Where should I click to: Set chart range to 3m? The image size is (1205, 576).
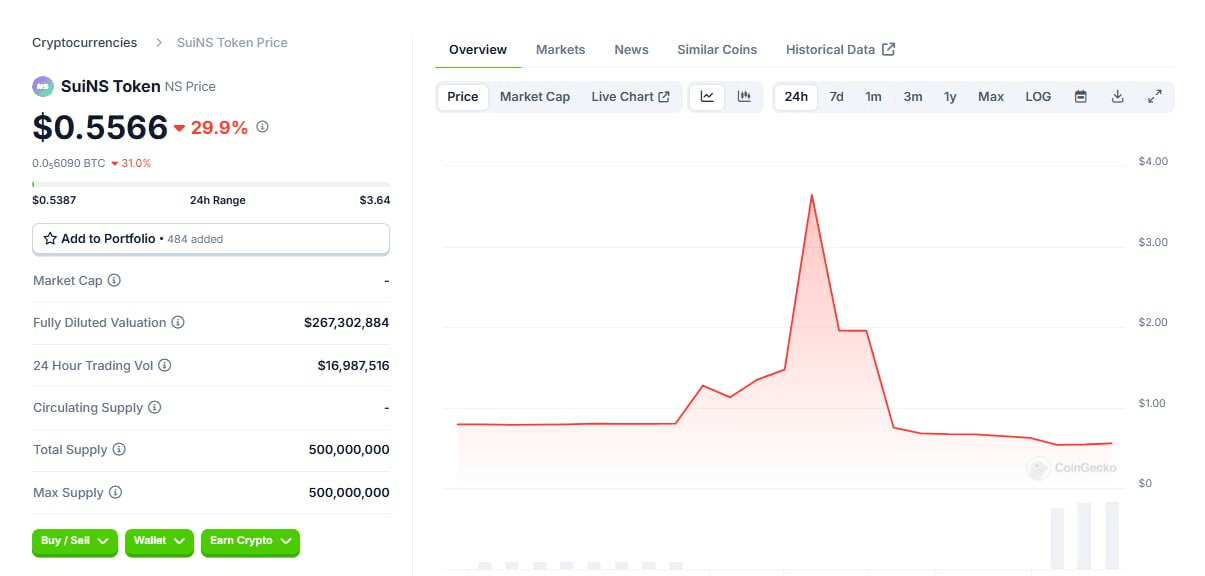(913, 97)
